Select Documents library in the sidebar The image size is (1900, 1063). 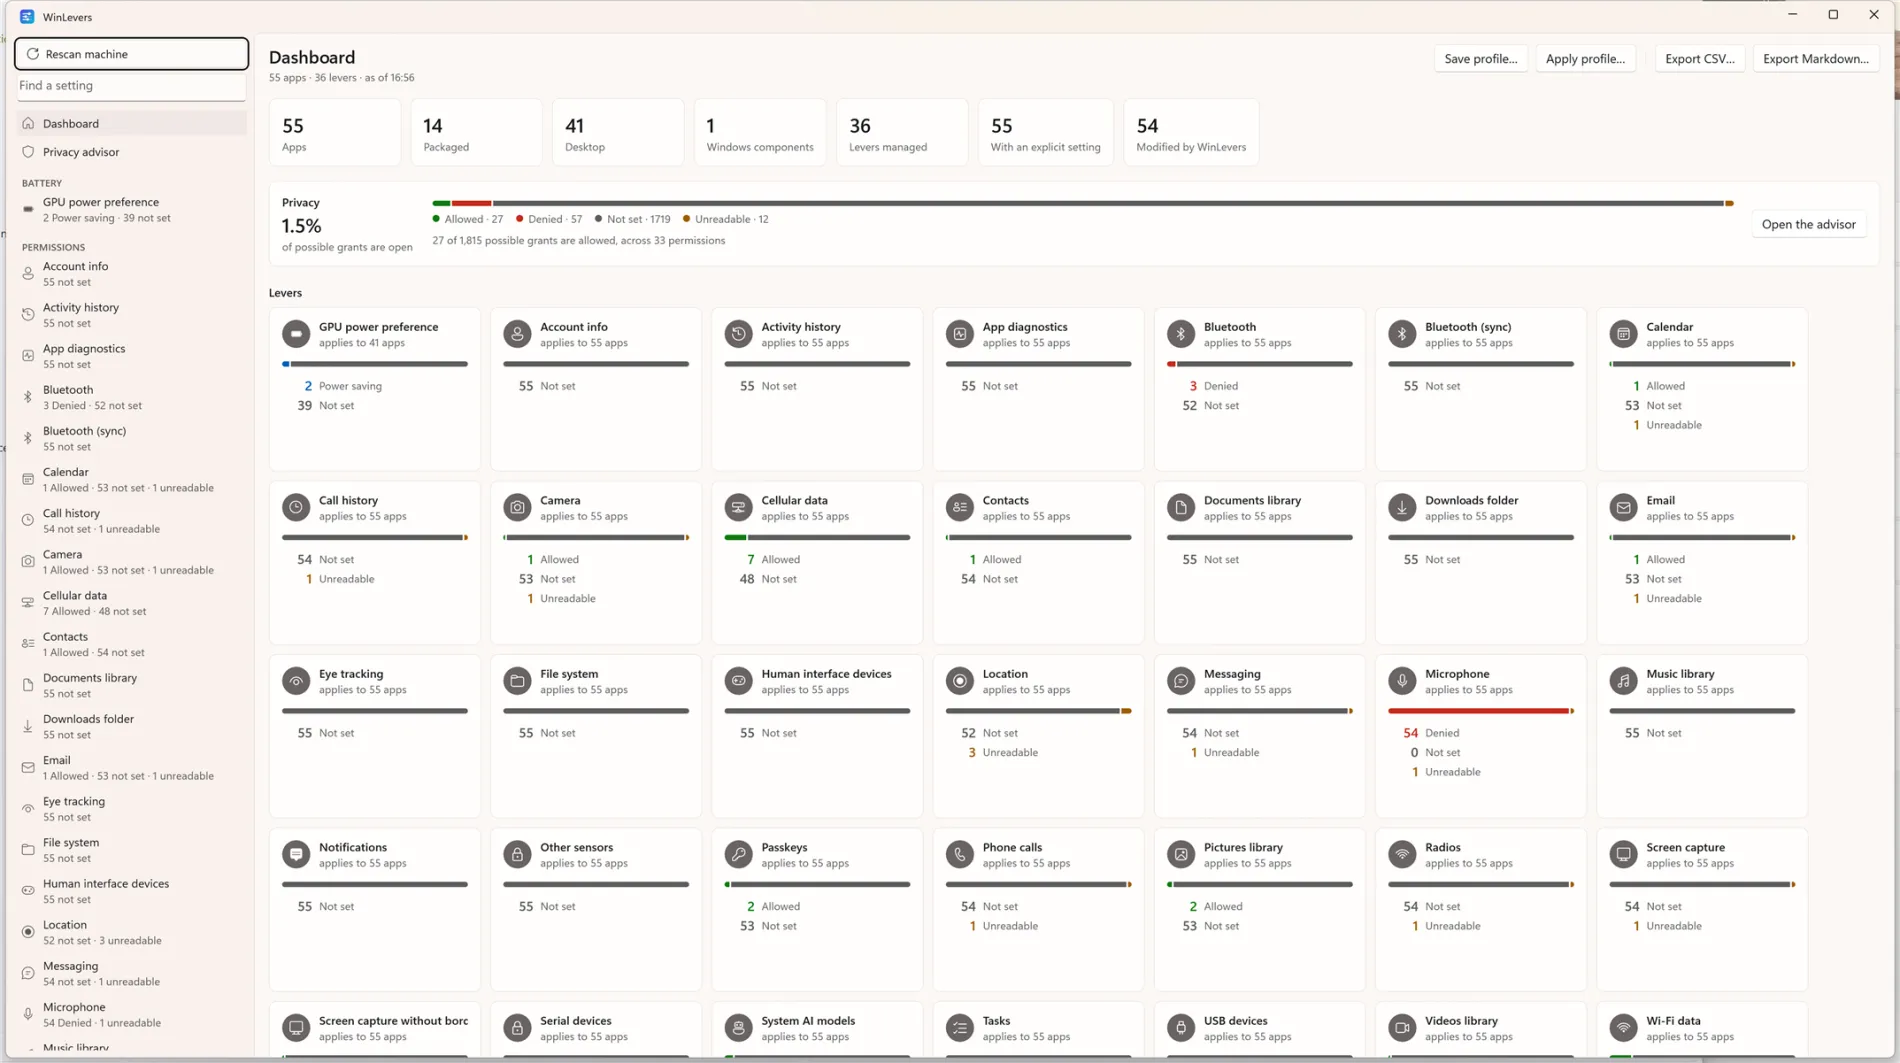point(131,685)
